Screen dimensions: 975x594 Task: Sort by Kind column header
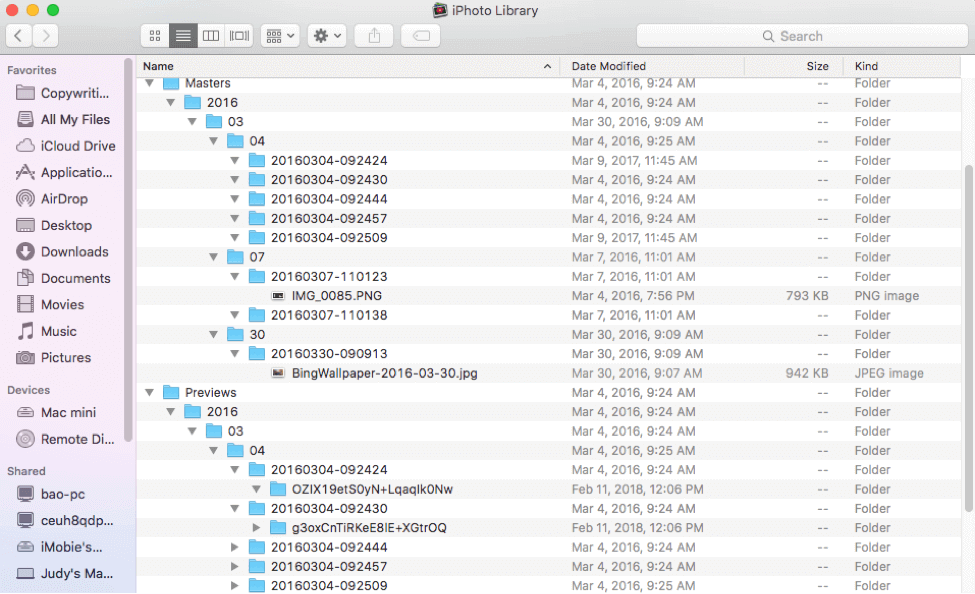coord(902,66)
